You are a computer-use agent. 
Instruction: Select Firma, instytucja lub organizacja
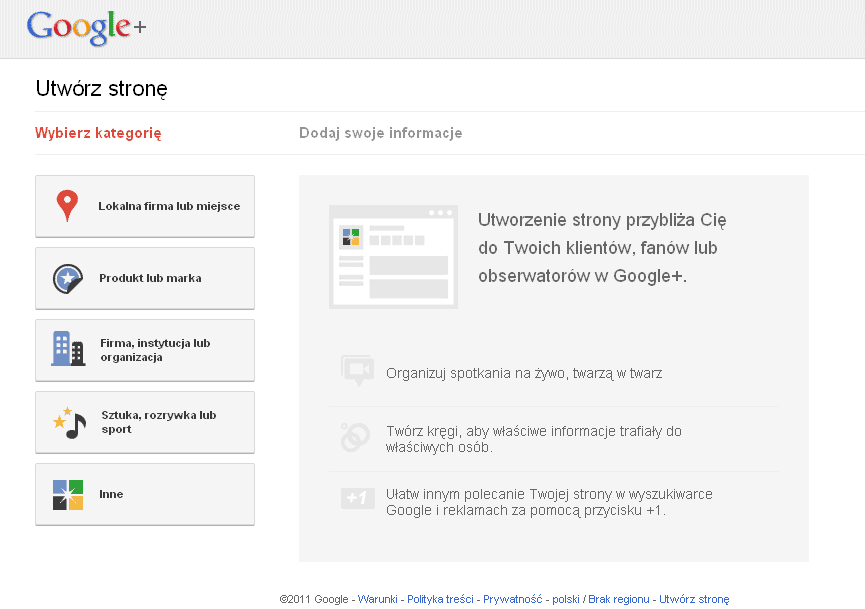(155, 350)
